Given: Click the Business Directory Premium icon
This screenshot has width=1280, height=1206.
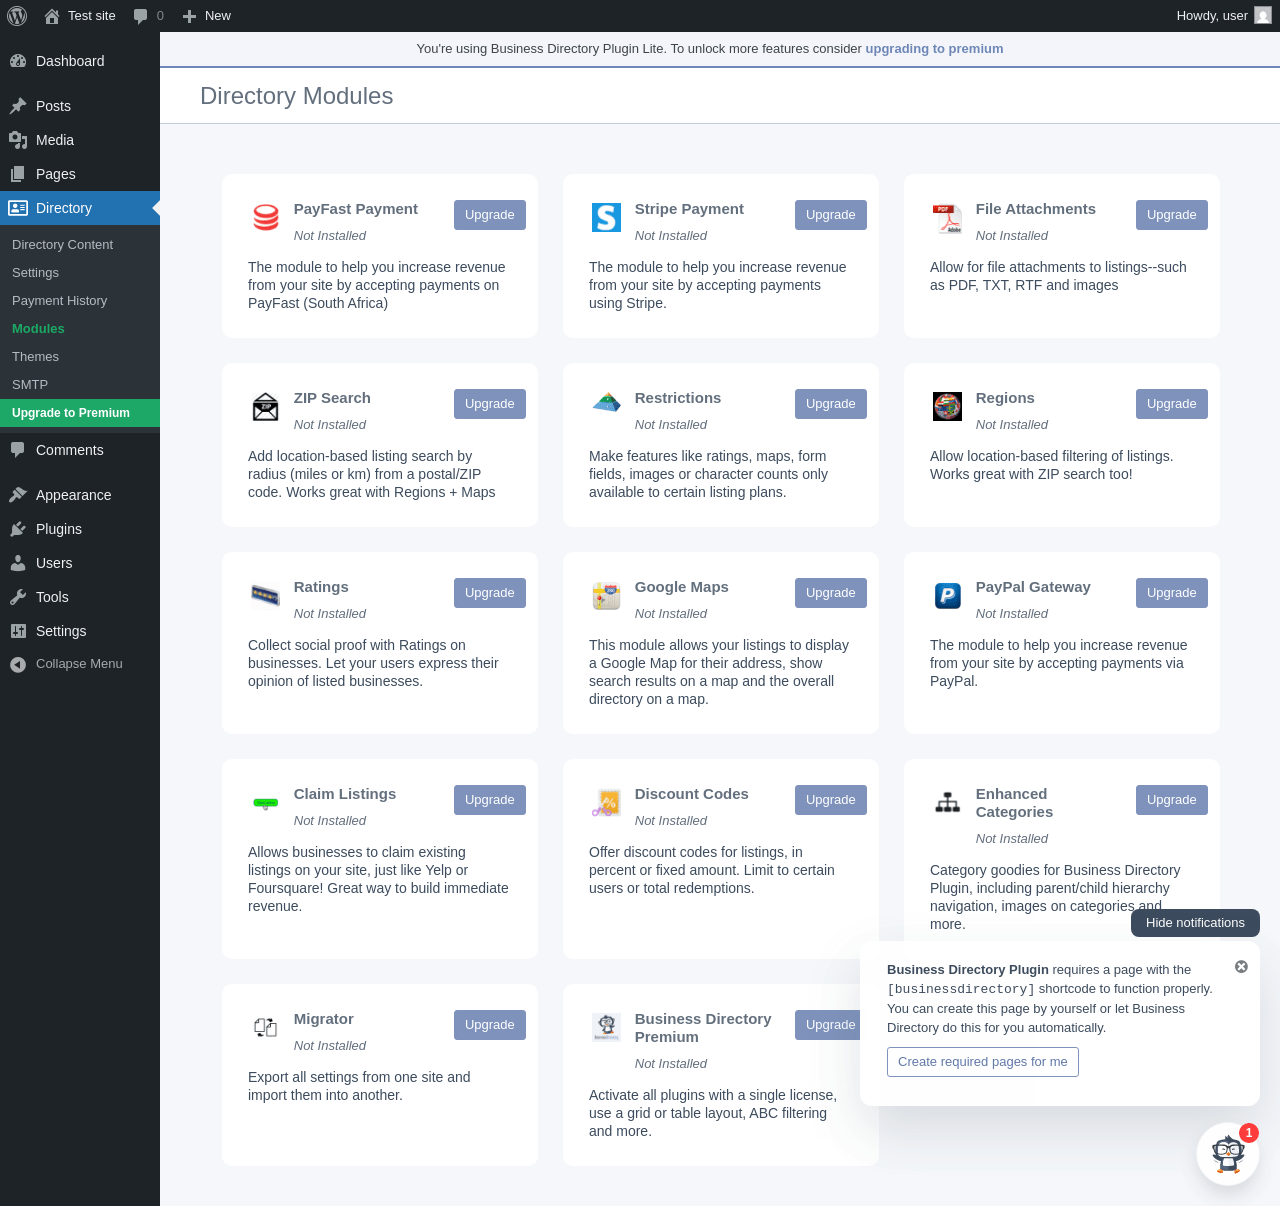Looking at the screenshot, I should pos(607,1027).
